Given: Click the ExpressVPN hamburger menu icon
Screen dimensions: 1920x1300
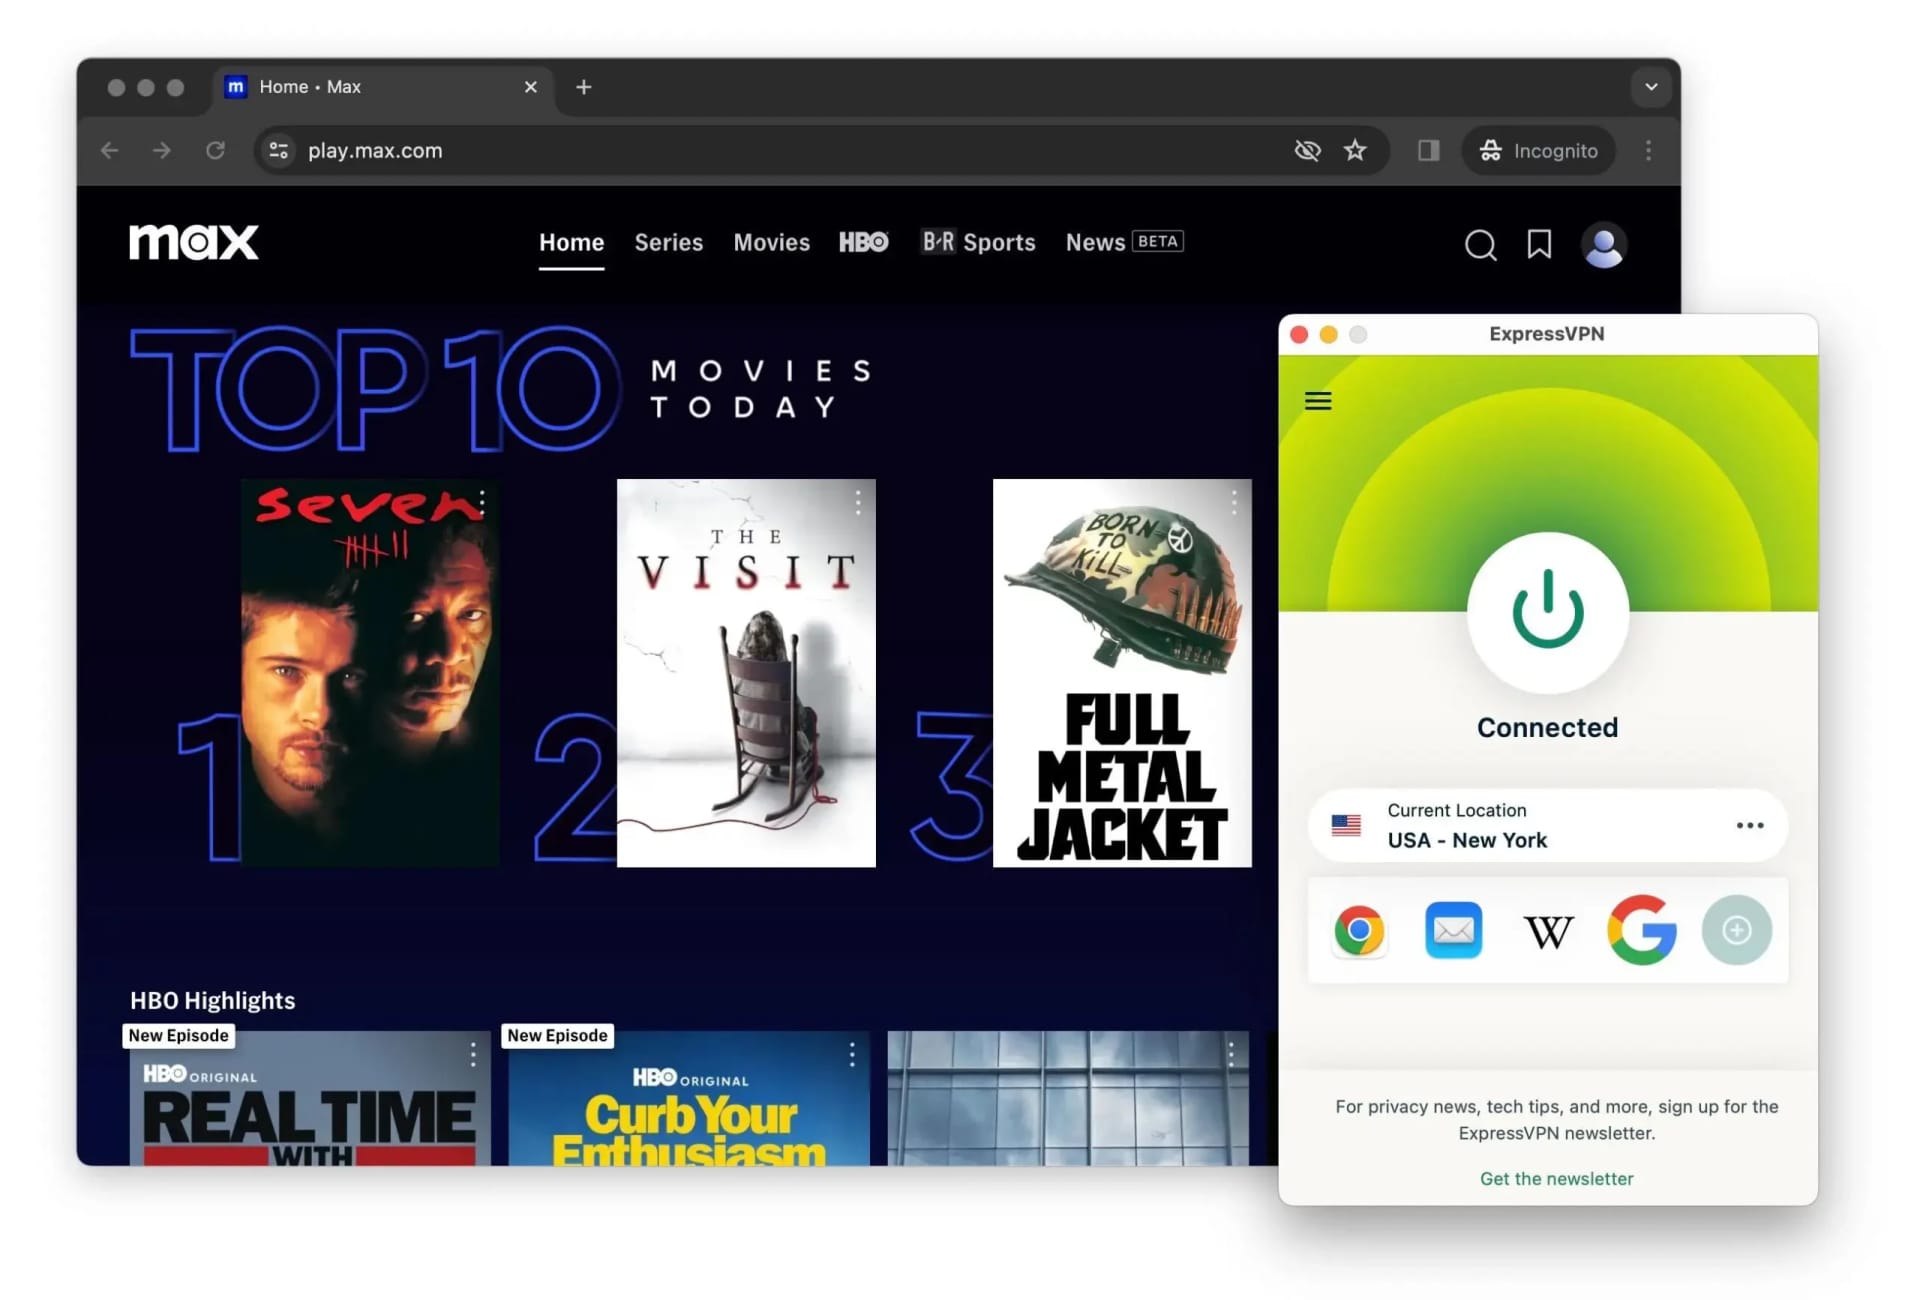Looking at the screenshot, I should tap(1318, 402).
